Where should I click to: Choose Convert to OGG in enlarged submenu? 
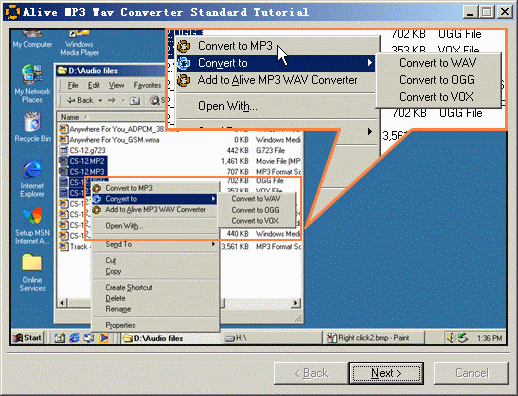pyautogui.click(x=437, y=80)
